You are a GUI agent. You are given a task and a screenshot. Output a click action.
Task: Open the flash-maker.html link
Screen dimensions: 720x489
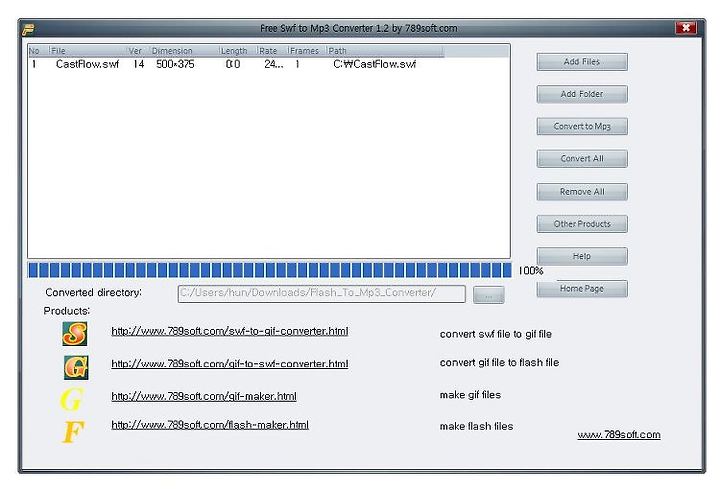pyautogui.click(x=210, y=425)
